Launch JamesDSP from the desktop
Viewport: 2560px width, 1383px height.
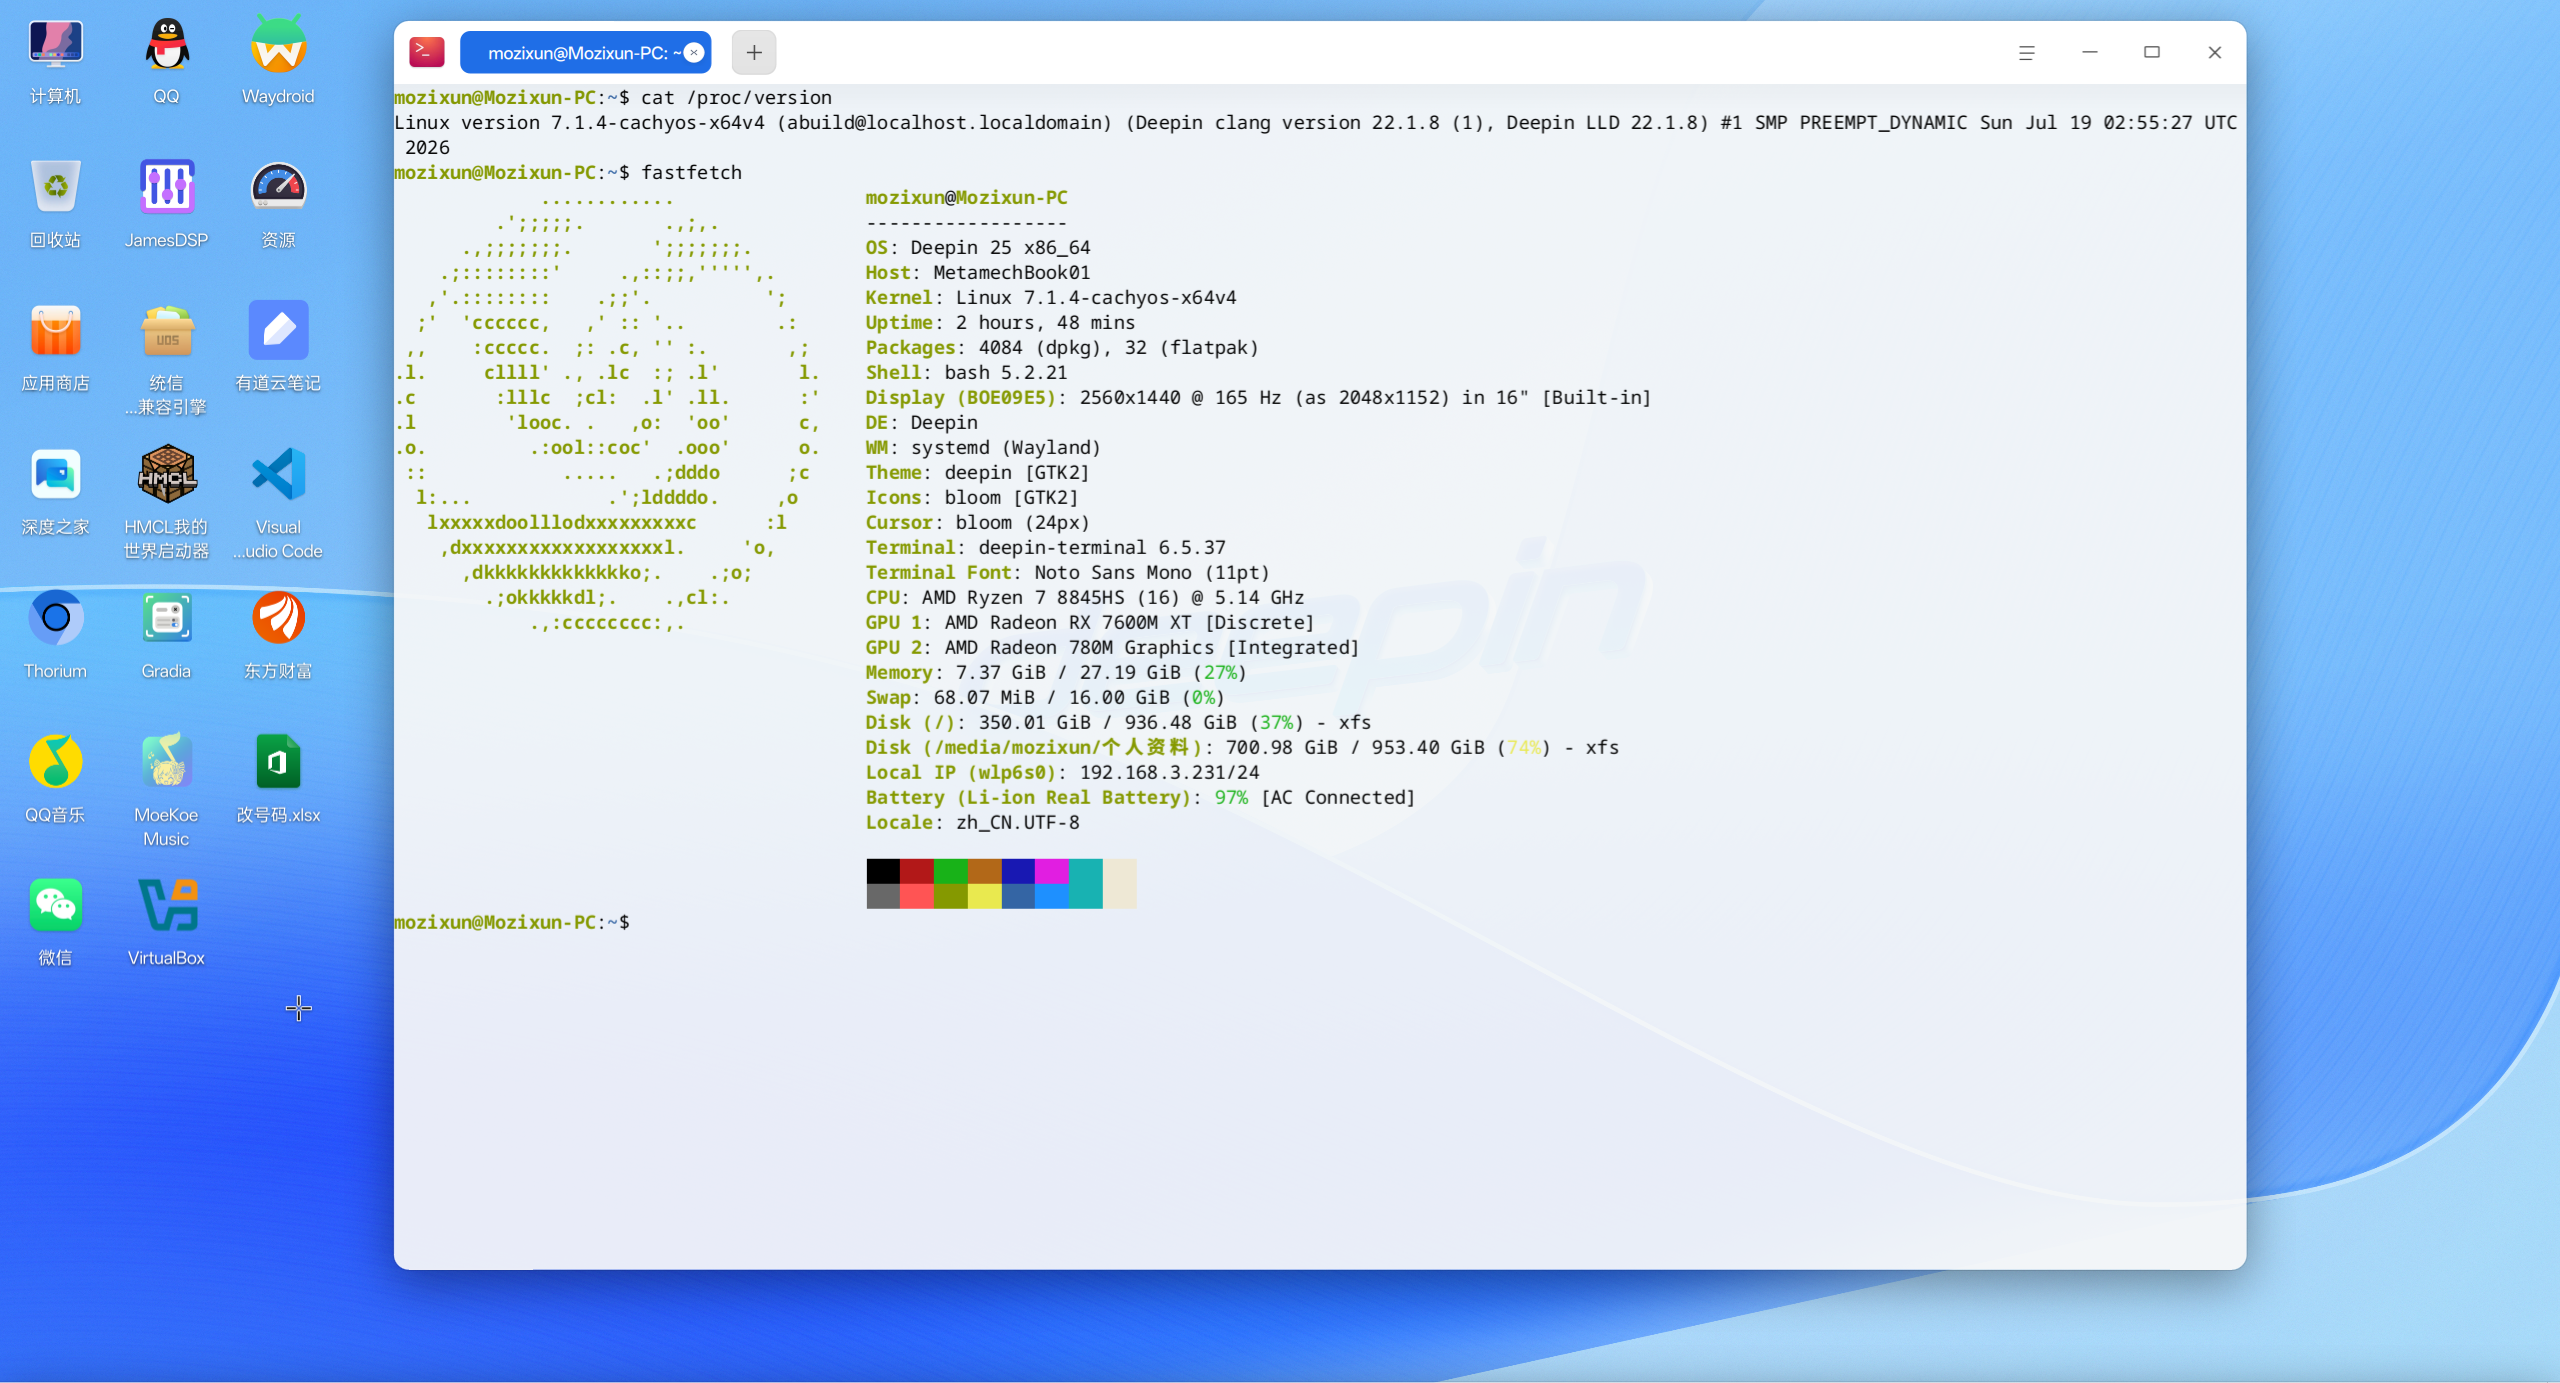point(166,204)
